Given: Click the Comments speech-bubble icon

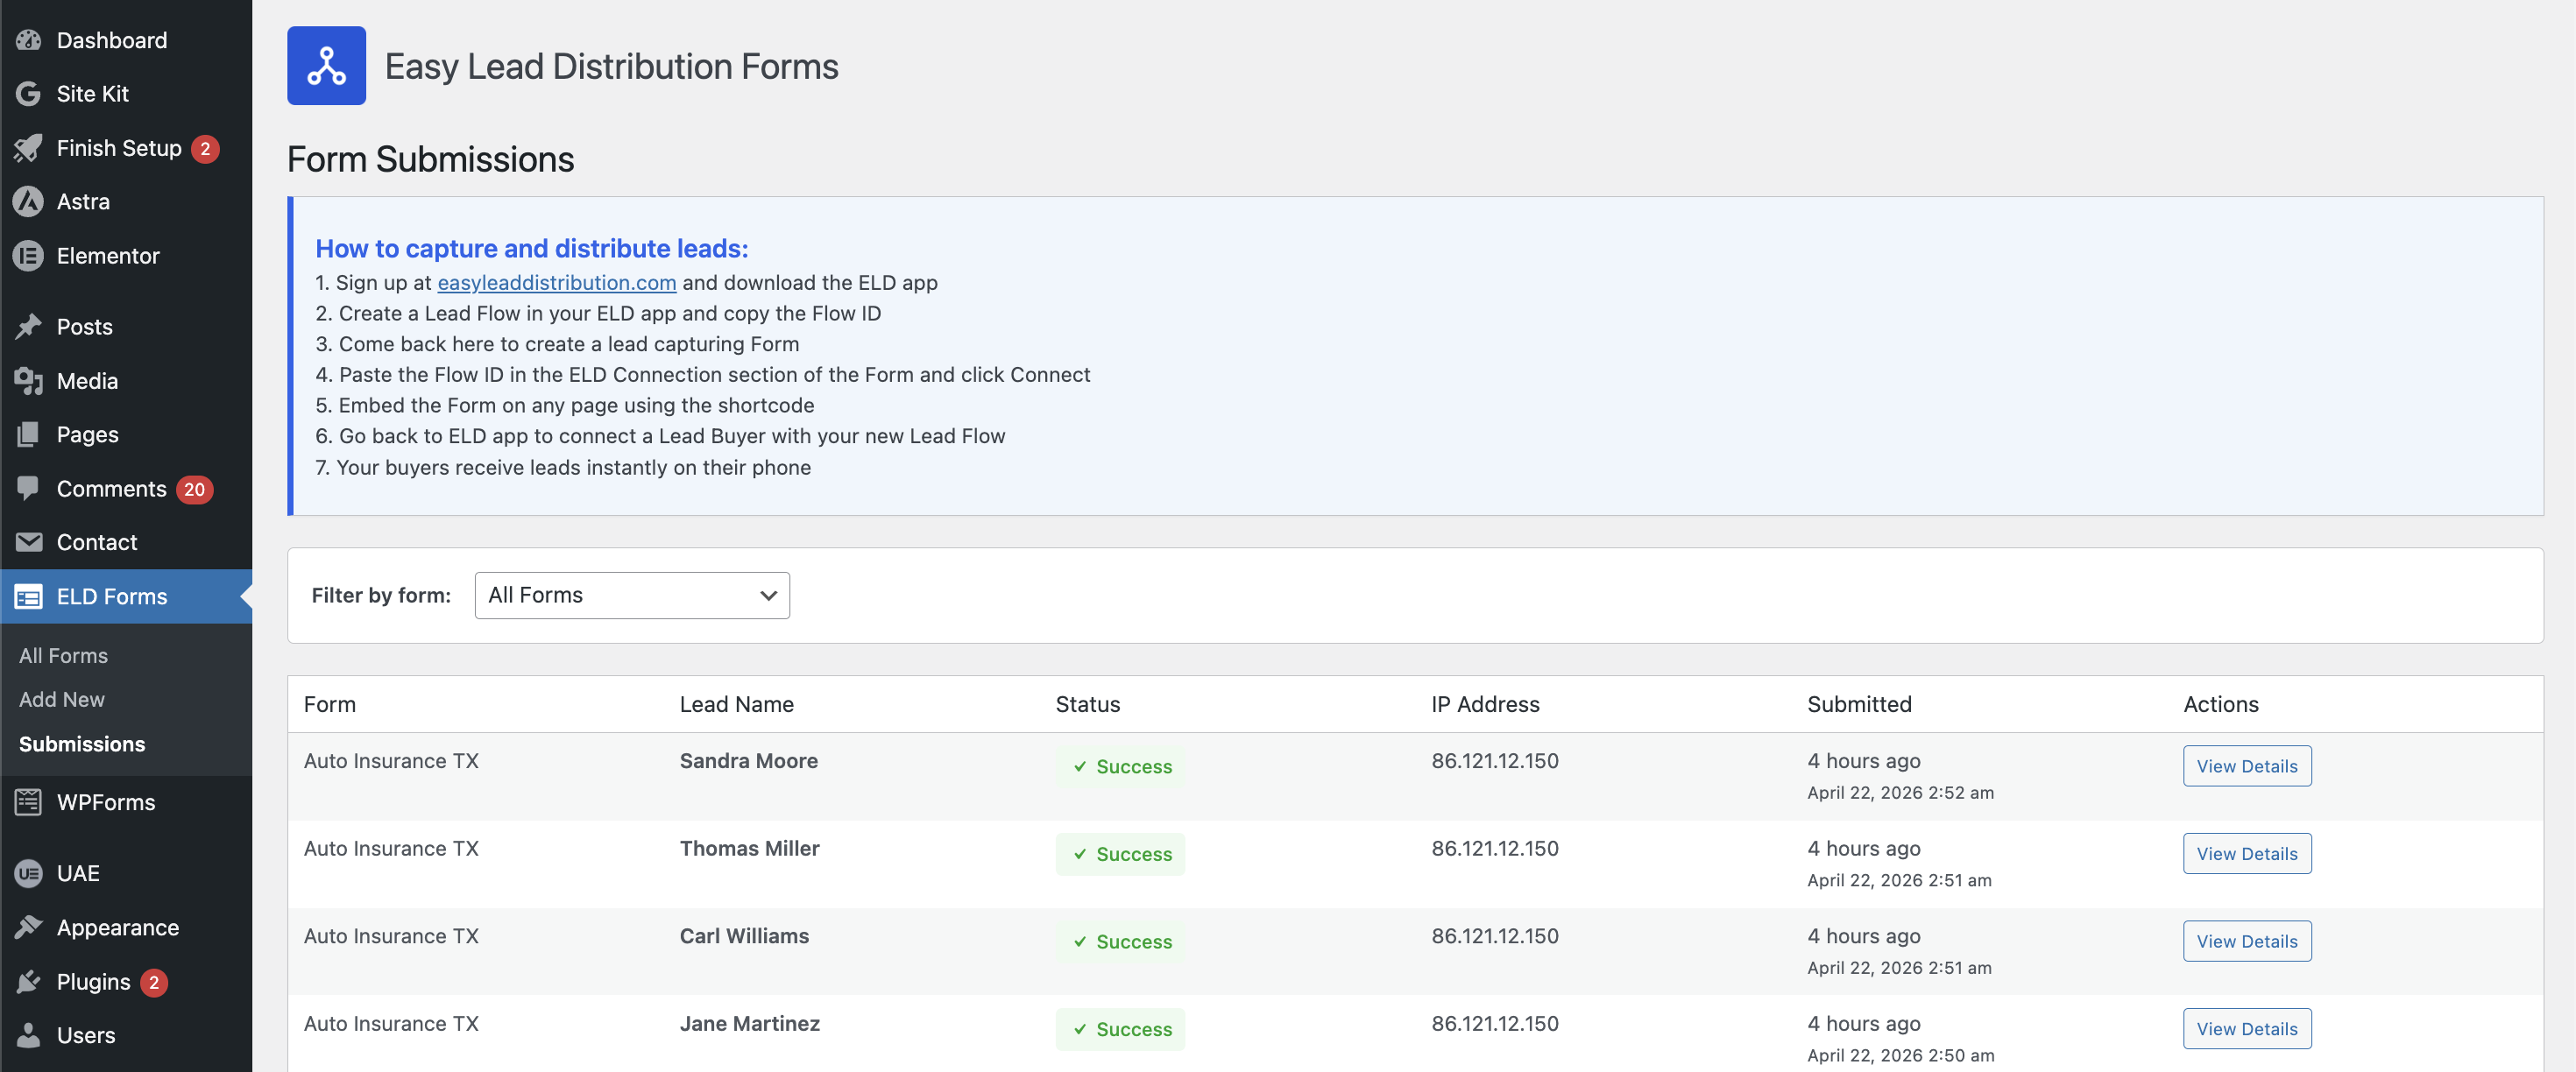Looking at the screenshot, I should 28,488.
